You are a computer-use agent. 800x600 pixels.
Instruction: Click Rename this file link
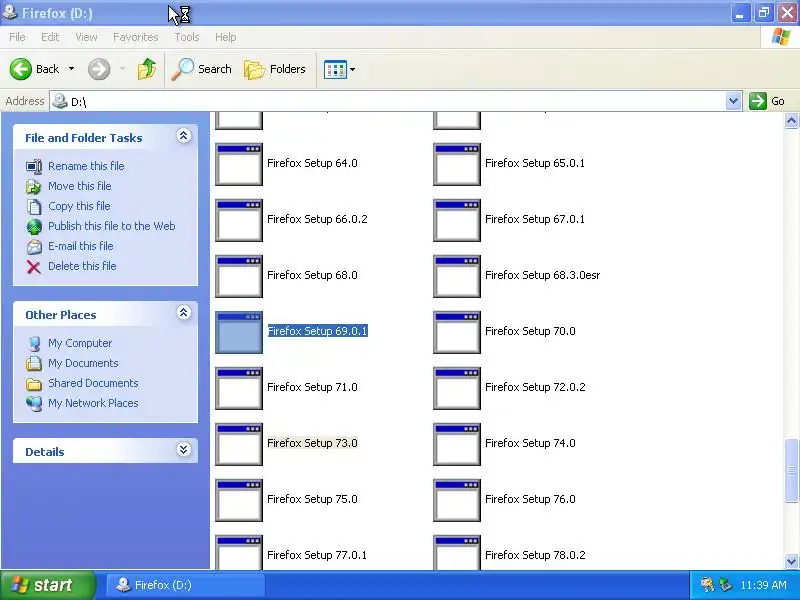click(x=86, y=166)
